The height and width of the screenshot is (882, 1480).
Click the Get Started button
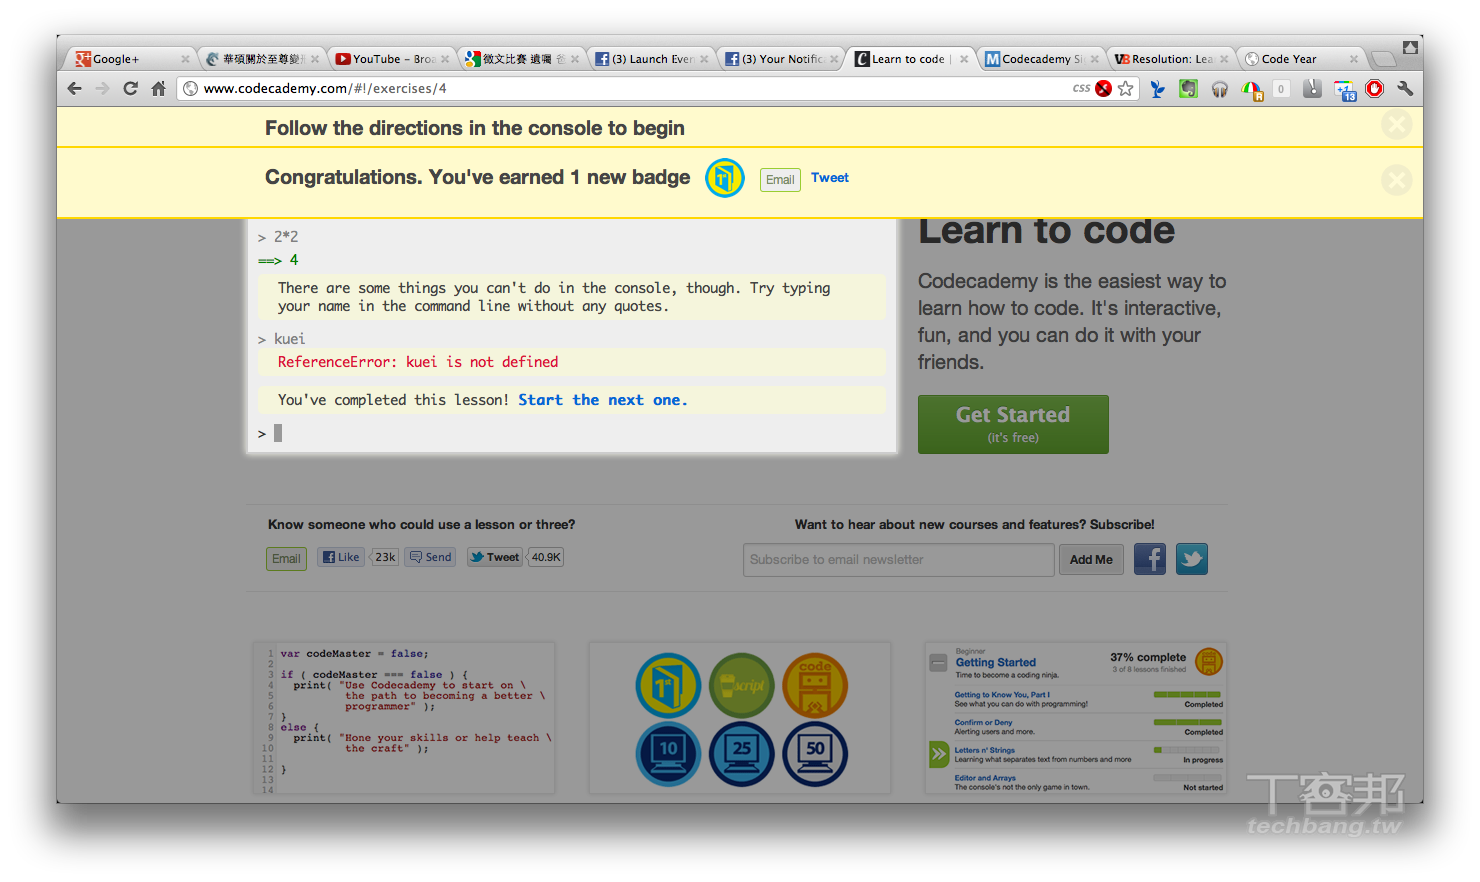coord(1012,424)
